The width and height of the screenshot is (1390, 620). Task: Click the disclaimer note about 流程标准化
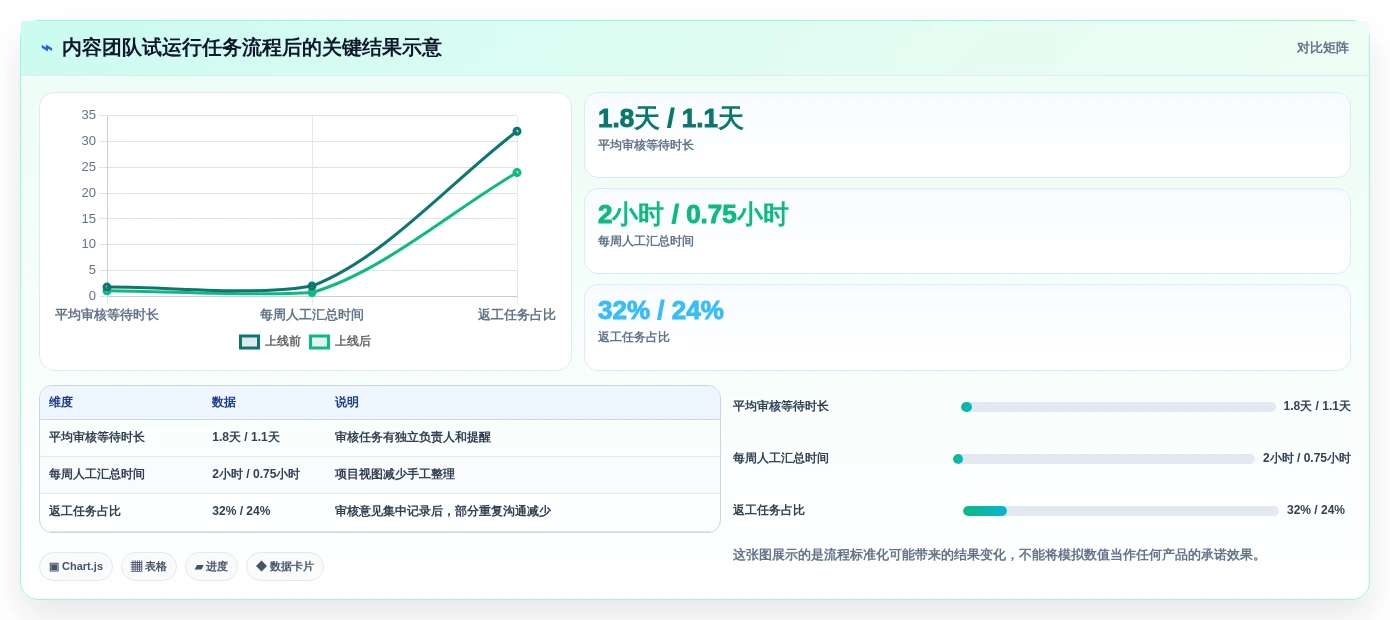[1000, 555]
